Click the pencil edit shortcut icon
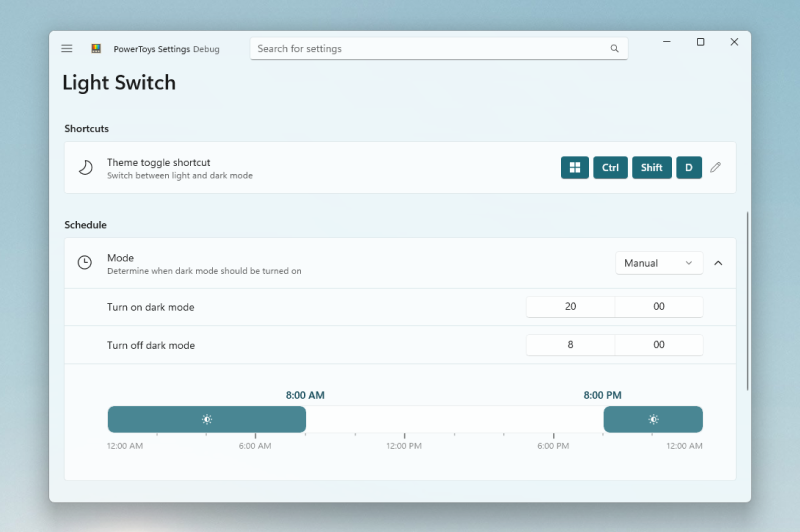Screen dimensions: 800x532 coord(715,168)
